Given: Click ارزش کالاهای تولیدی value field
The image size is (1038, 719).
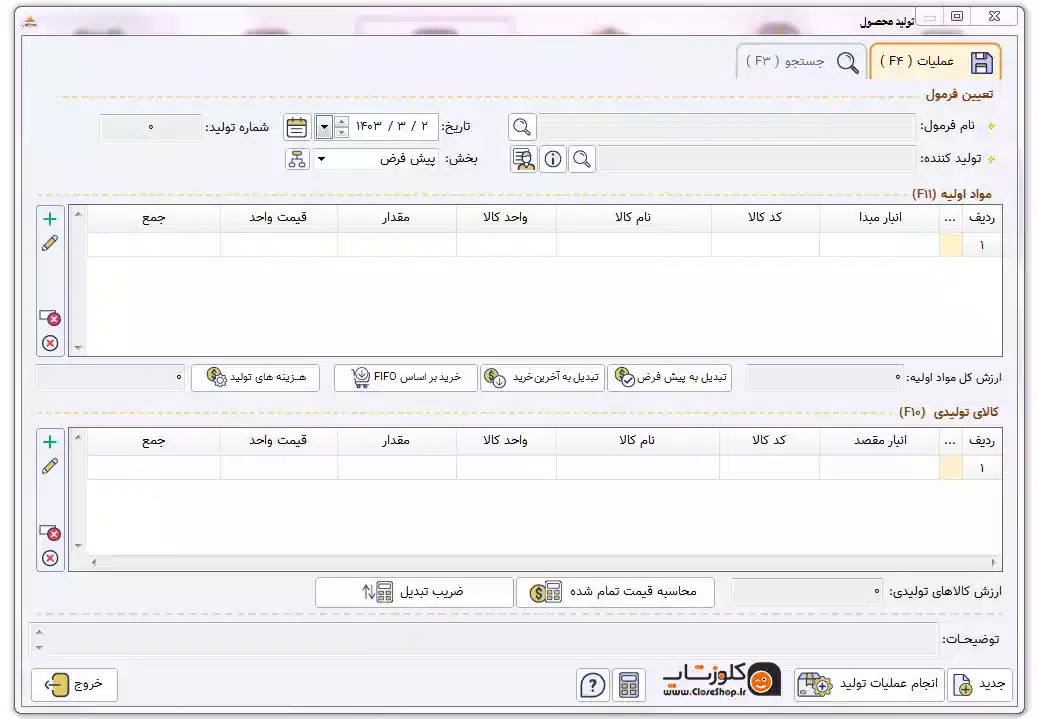Looking at the screenshot, I should 807,592.
